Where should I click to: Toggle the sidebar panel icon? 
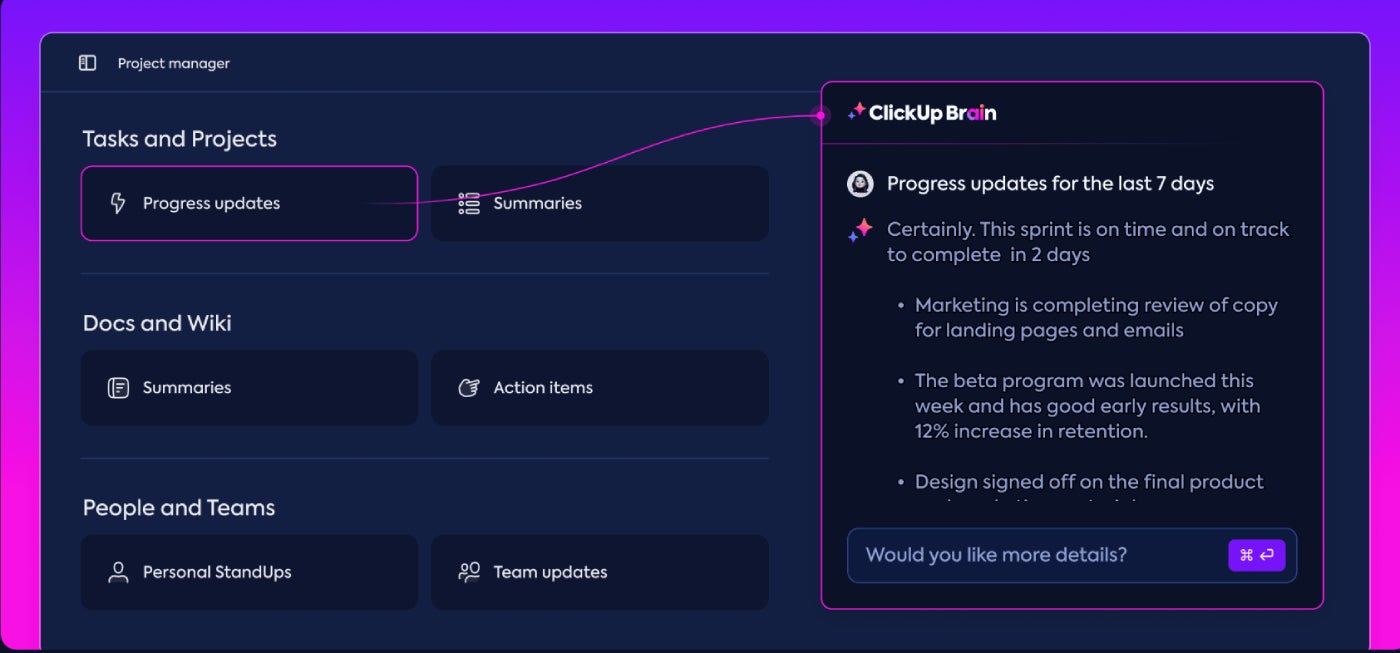pos(88,63)
